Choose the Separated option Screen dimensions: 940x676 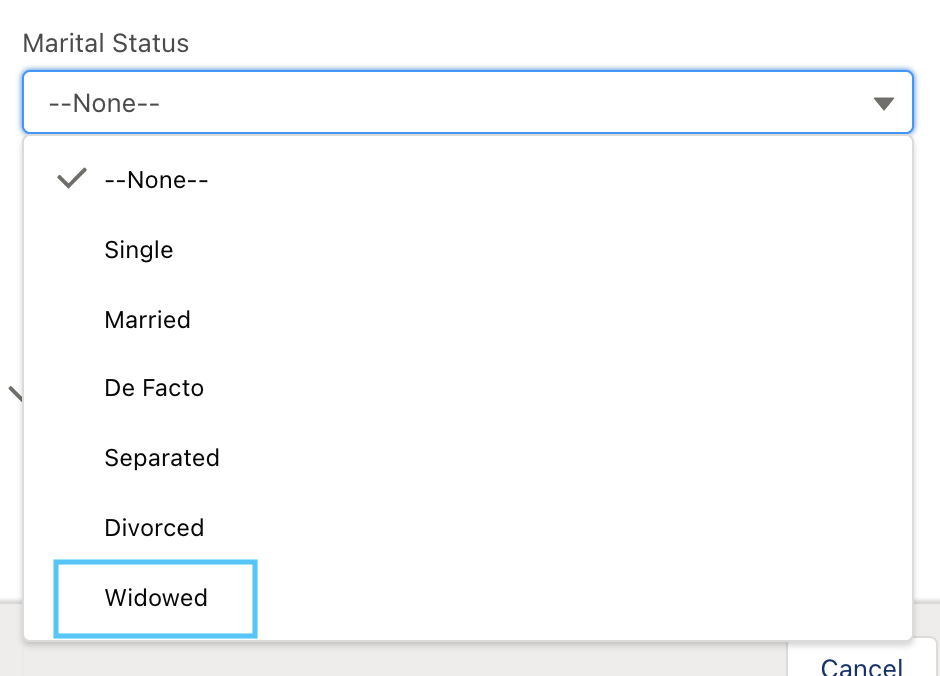coord(162,458)
